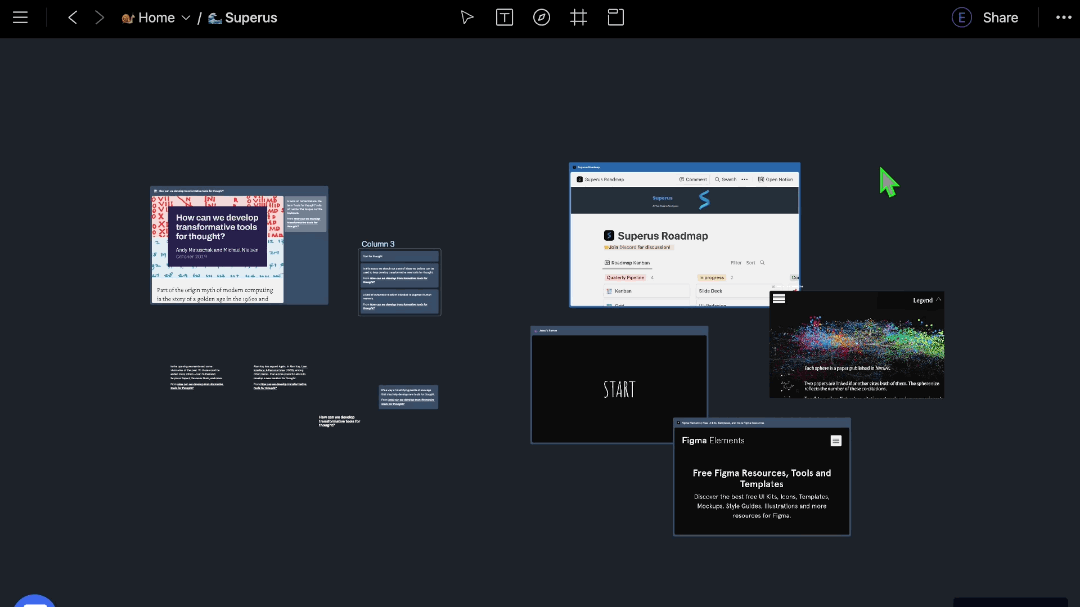Click Sort in the Roadmap card

[751, 263]
